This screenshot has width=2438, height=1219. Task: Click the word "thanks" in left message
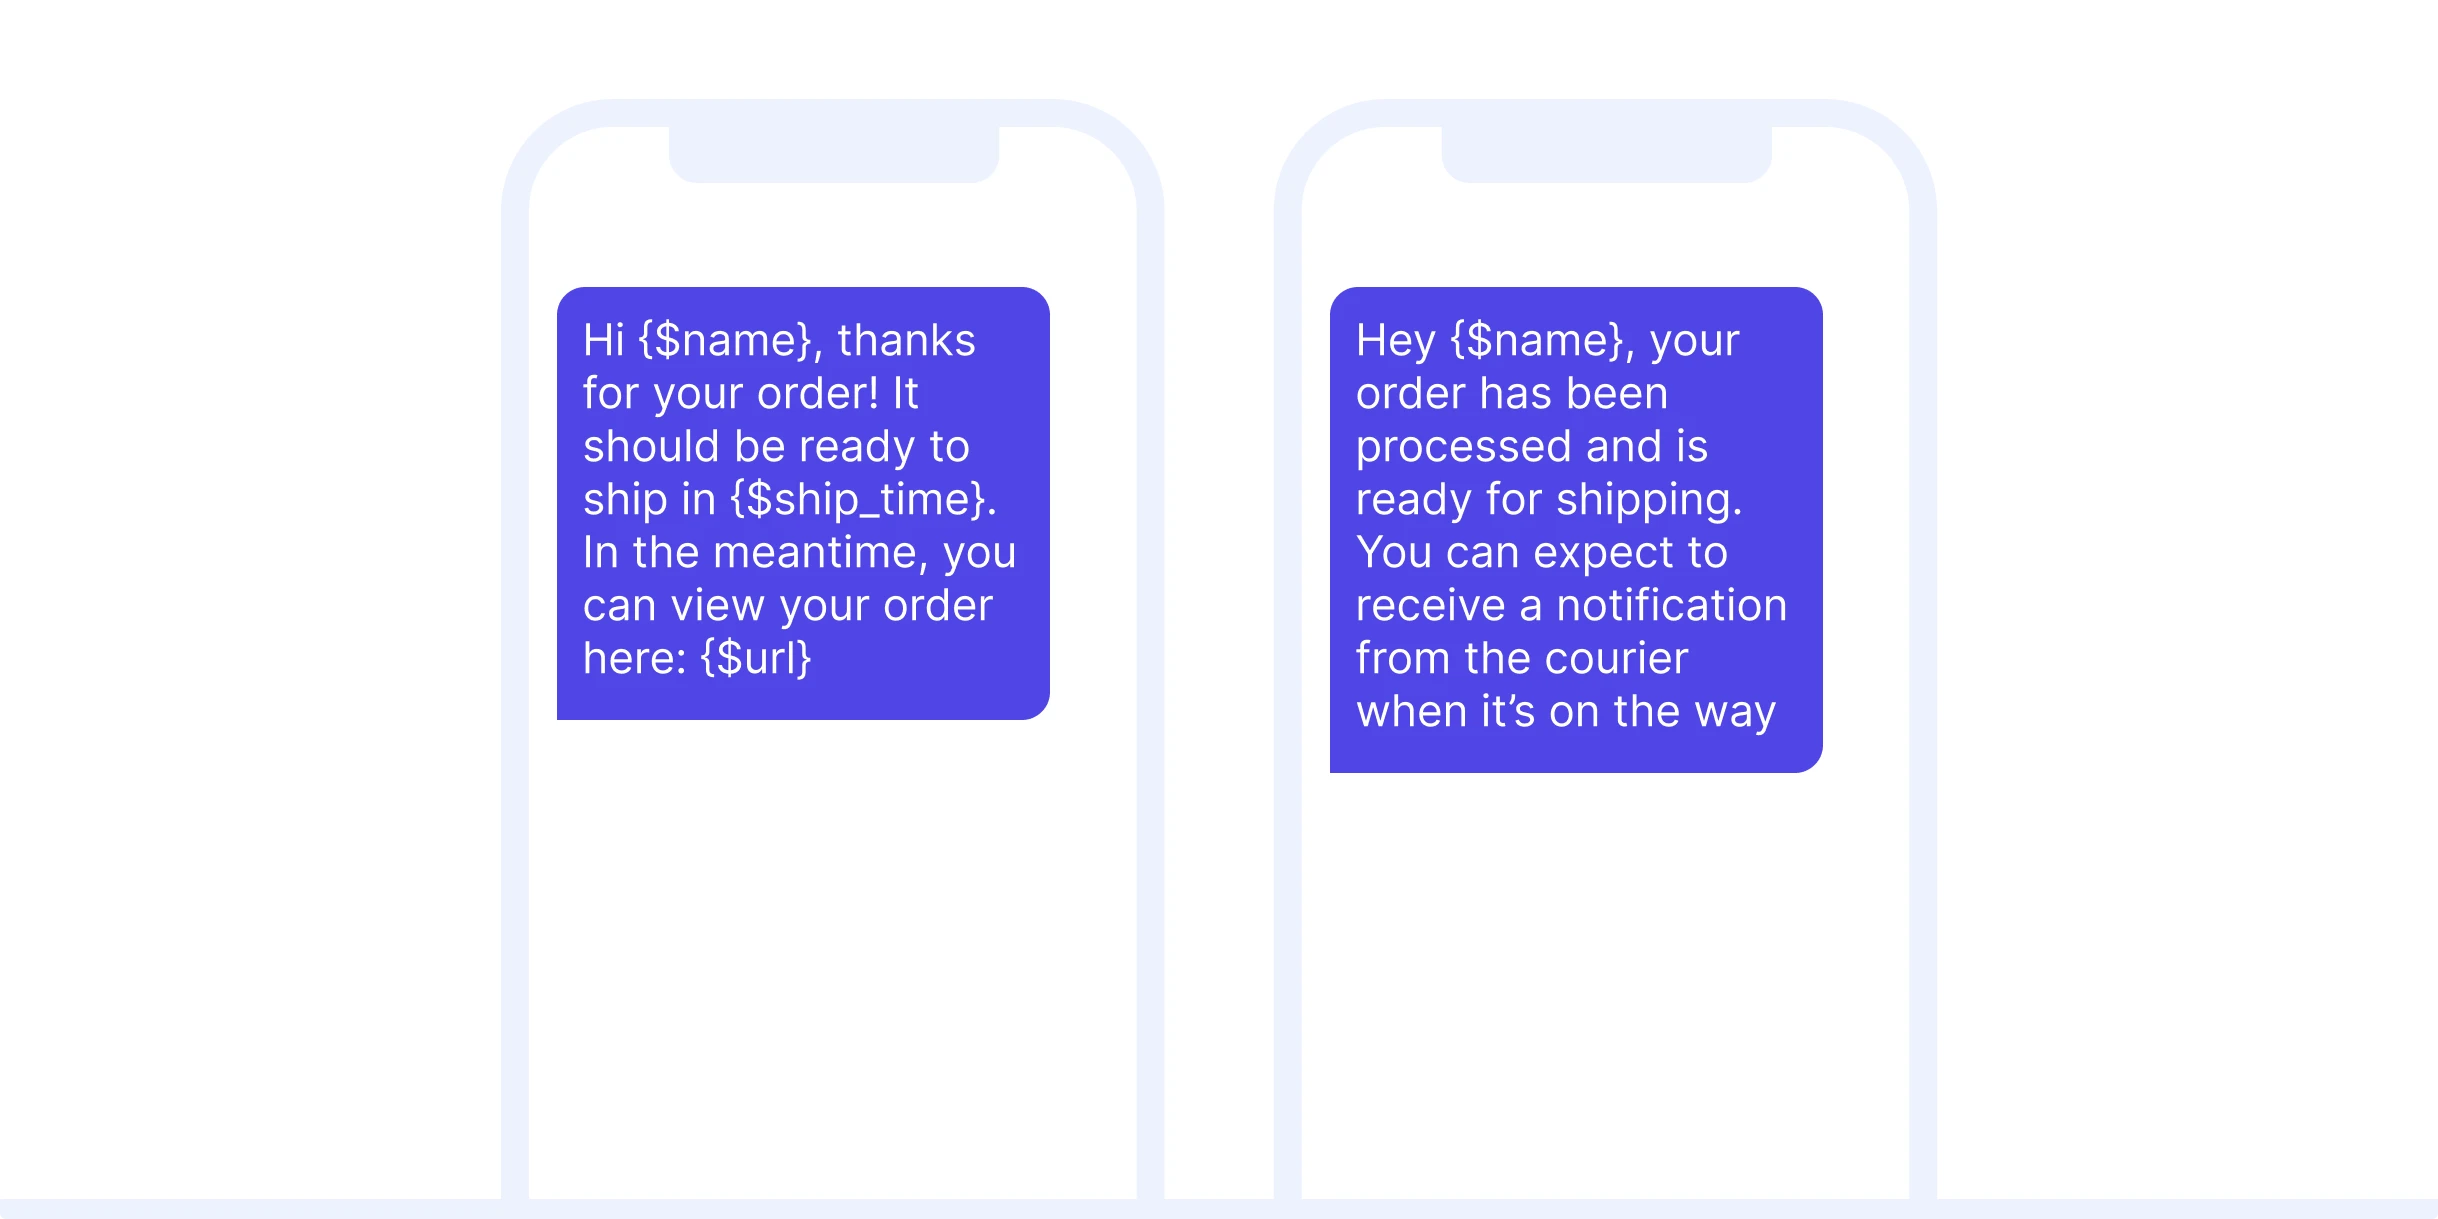click(906, 341)
